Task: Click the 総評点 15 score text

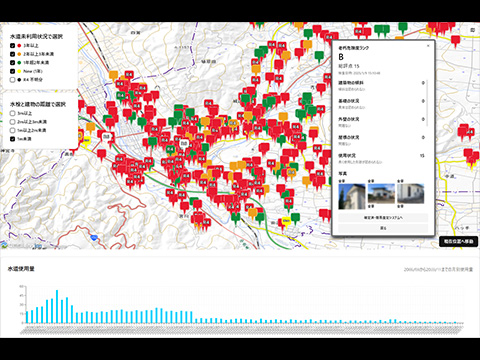Action: click(349, 66)
